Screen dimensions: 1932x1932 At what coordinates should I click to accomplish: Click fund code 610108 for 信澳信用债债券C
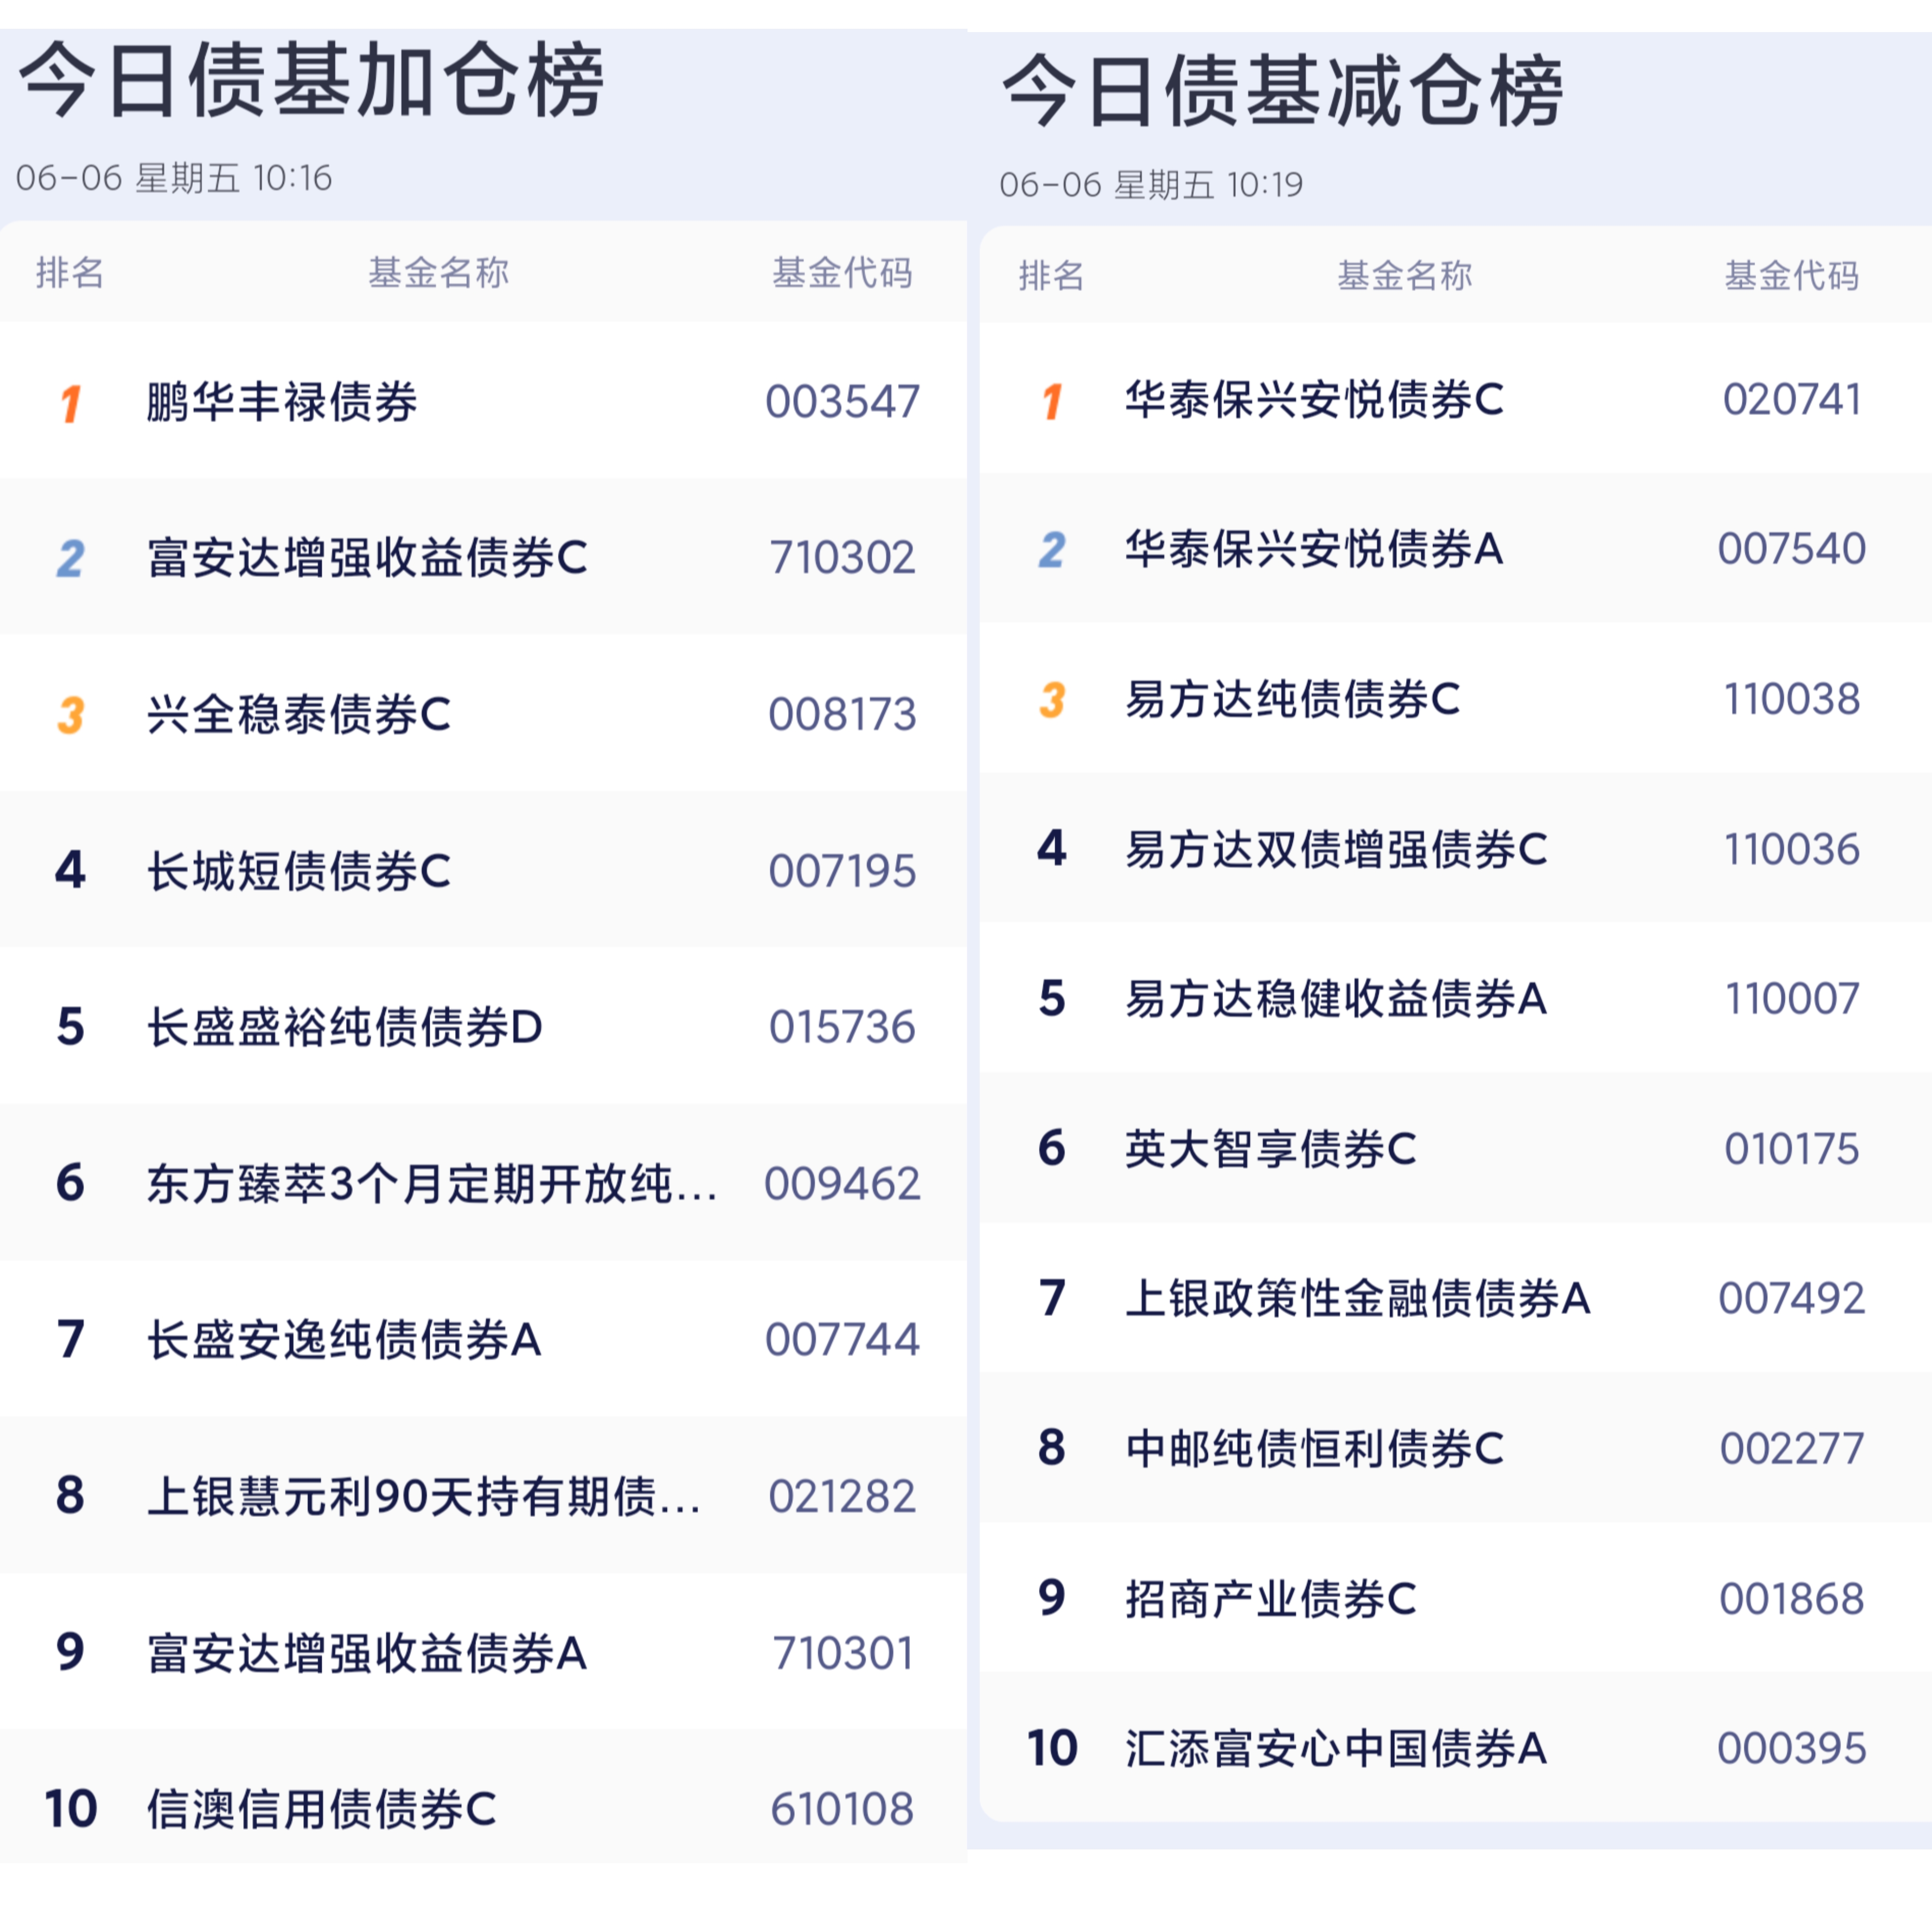(x=843, y=1809)
